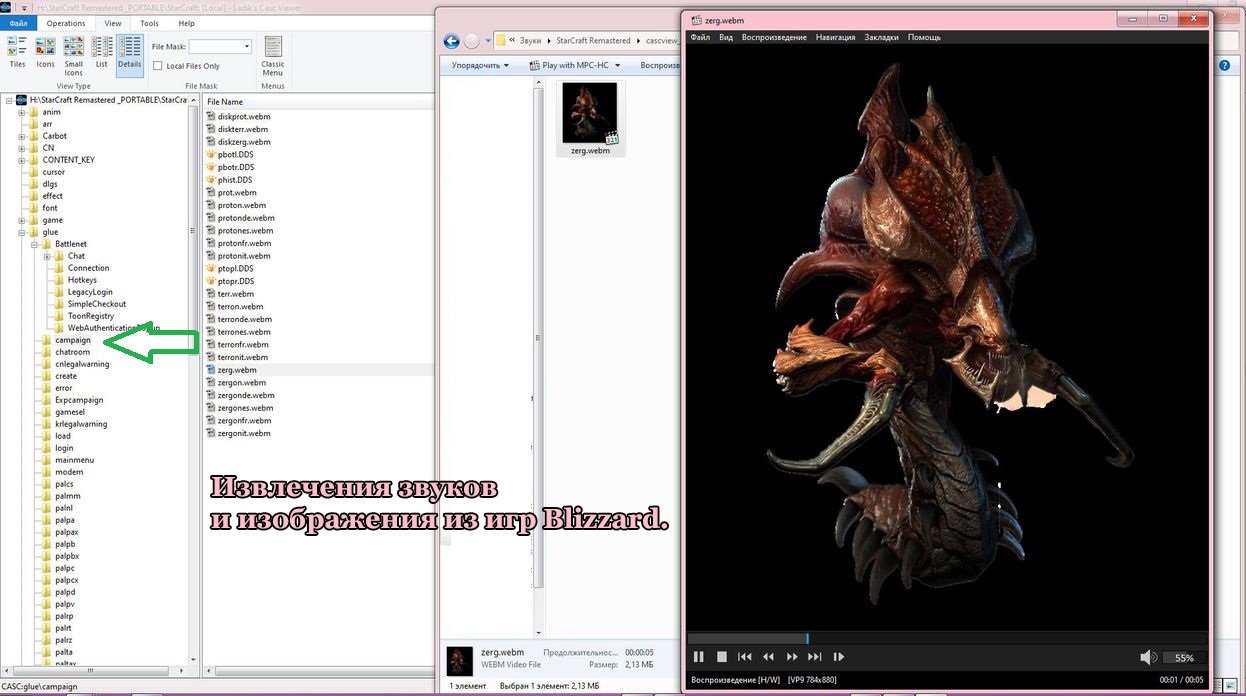
Task: Step forward one frame in the player
Action: [838, 657]
